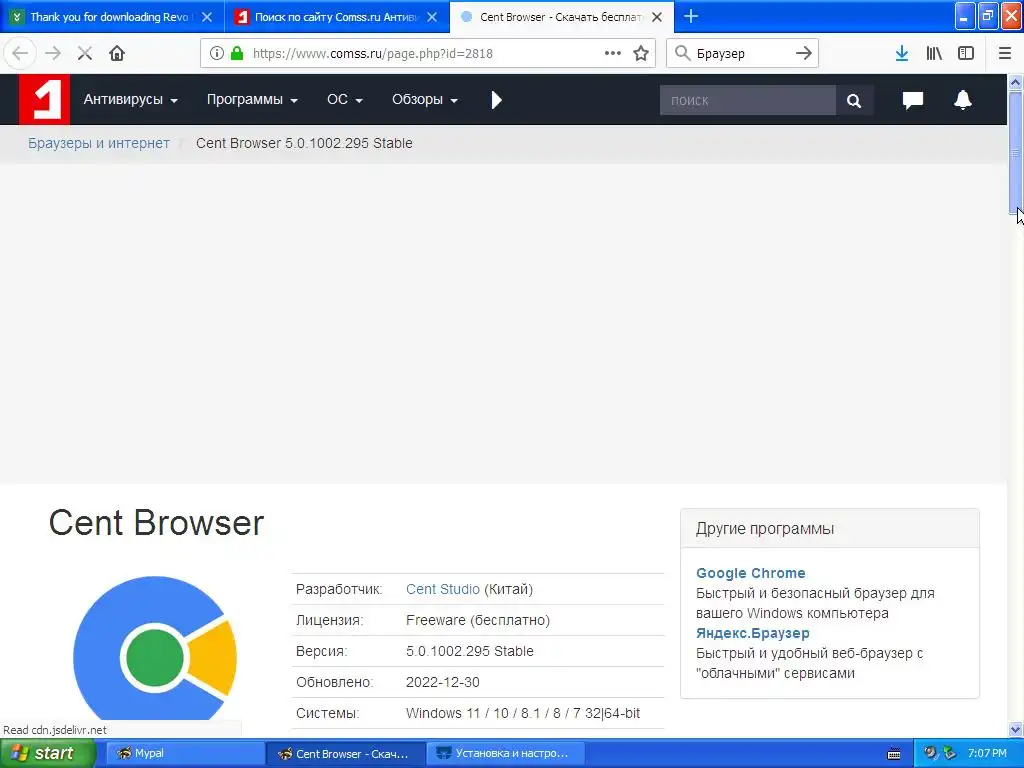1024x768 pixels.
Task: Open notifications bell icon
Action: pyautogui.click(x=963, y=100)
